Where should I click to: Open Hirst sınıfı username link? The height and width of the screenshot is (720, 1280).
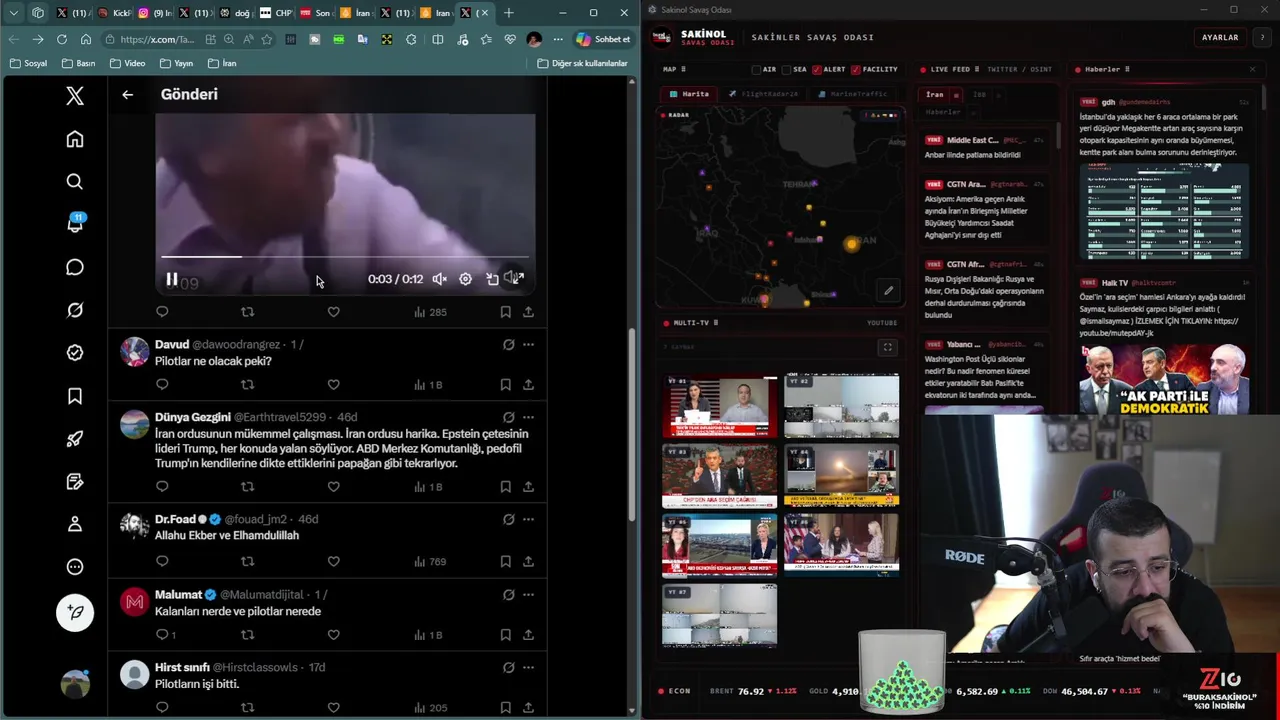[255, 667]
